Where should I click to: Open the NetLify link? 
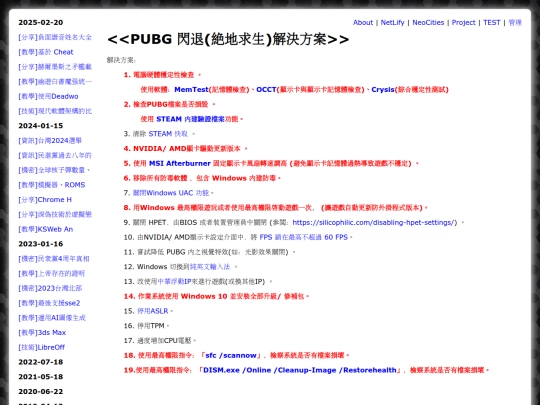[392, 23]
